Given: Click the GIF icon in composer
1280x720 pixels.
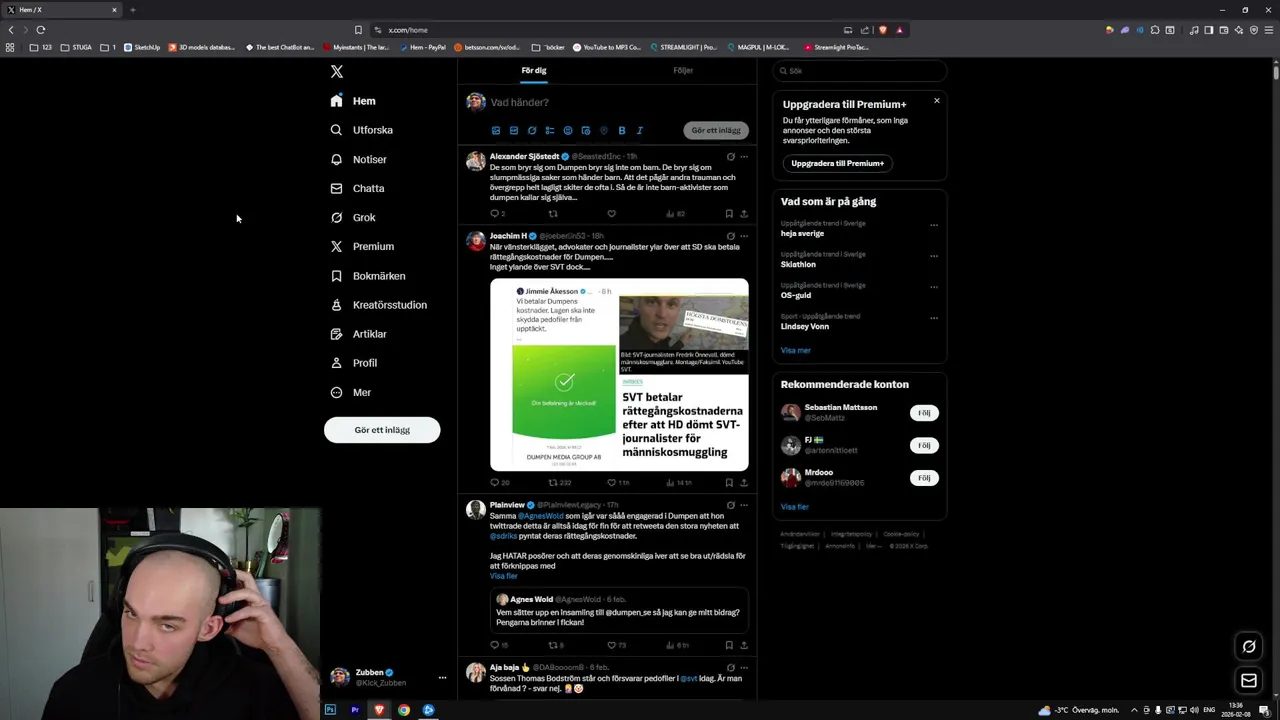Looking at the screenshot, I should click(514, 130).
